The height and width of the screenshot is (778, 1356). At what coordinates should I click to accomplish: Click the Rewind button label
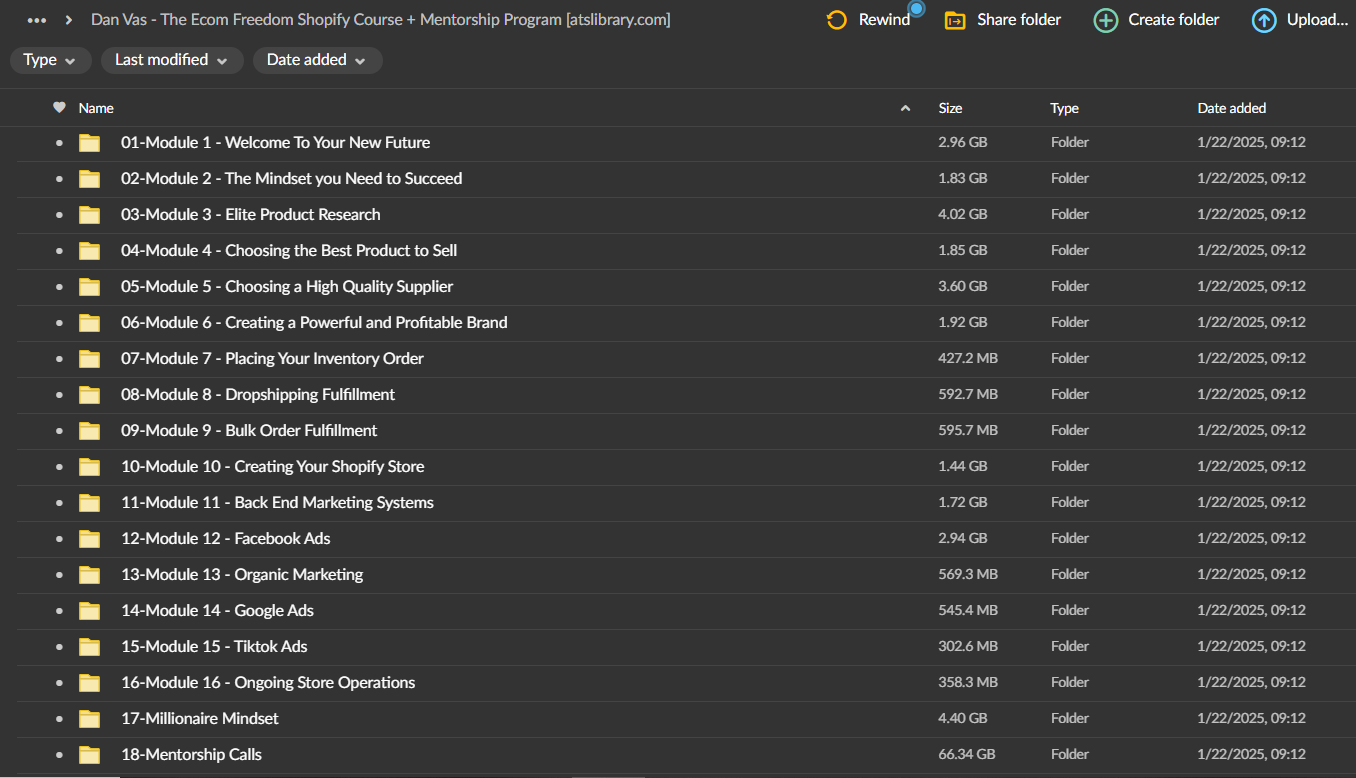884,20
